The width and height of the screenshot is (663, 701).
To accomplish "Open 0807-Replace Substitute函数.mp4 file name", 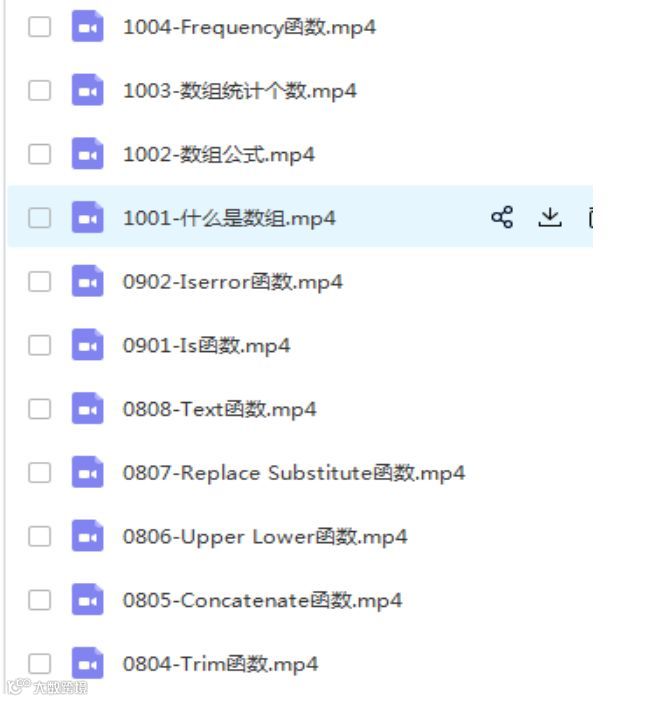I will (294, 473).
